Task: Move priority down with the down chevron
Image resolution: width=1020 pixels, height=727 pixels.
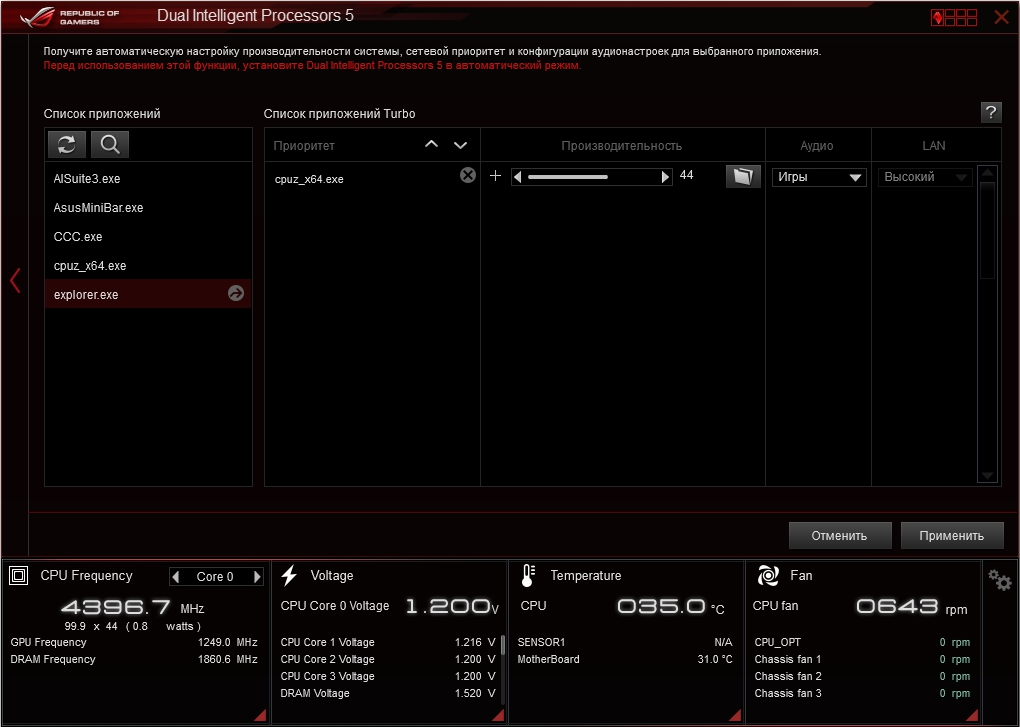Action: click(461, 145)
